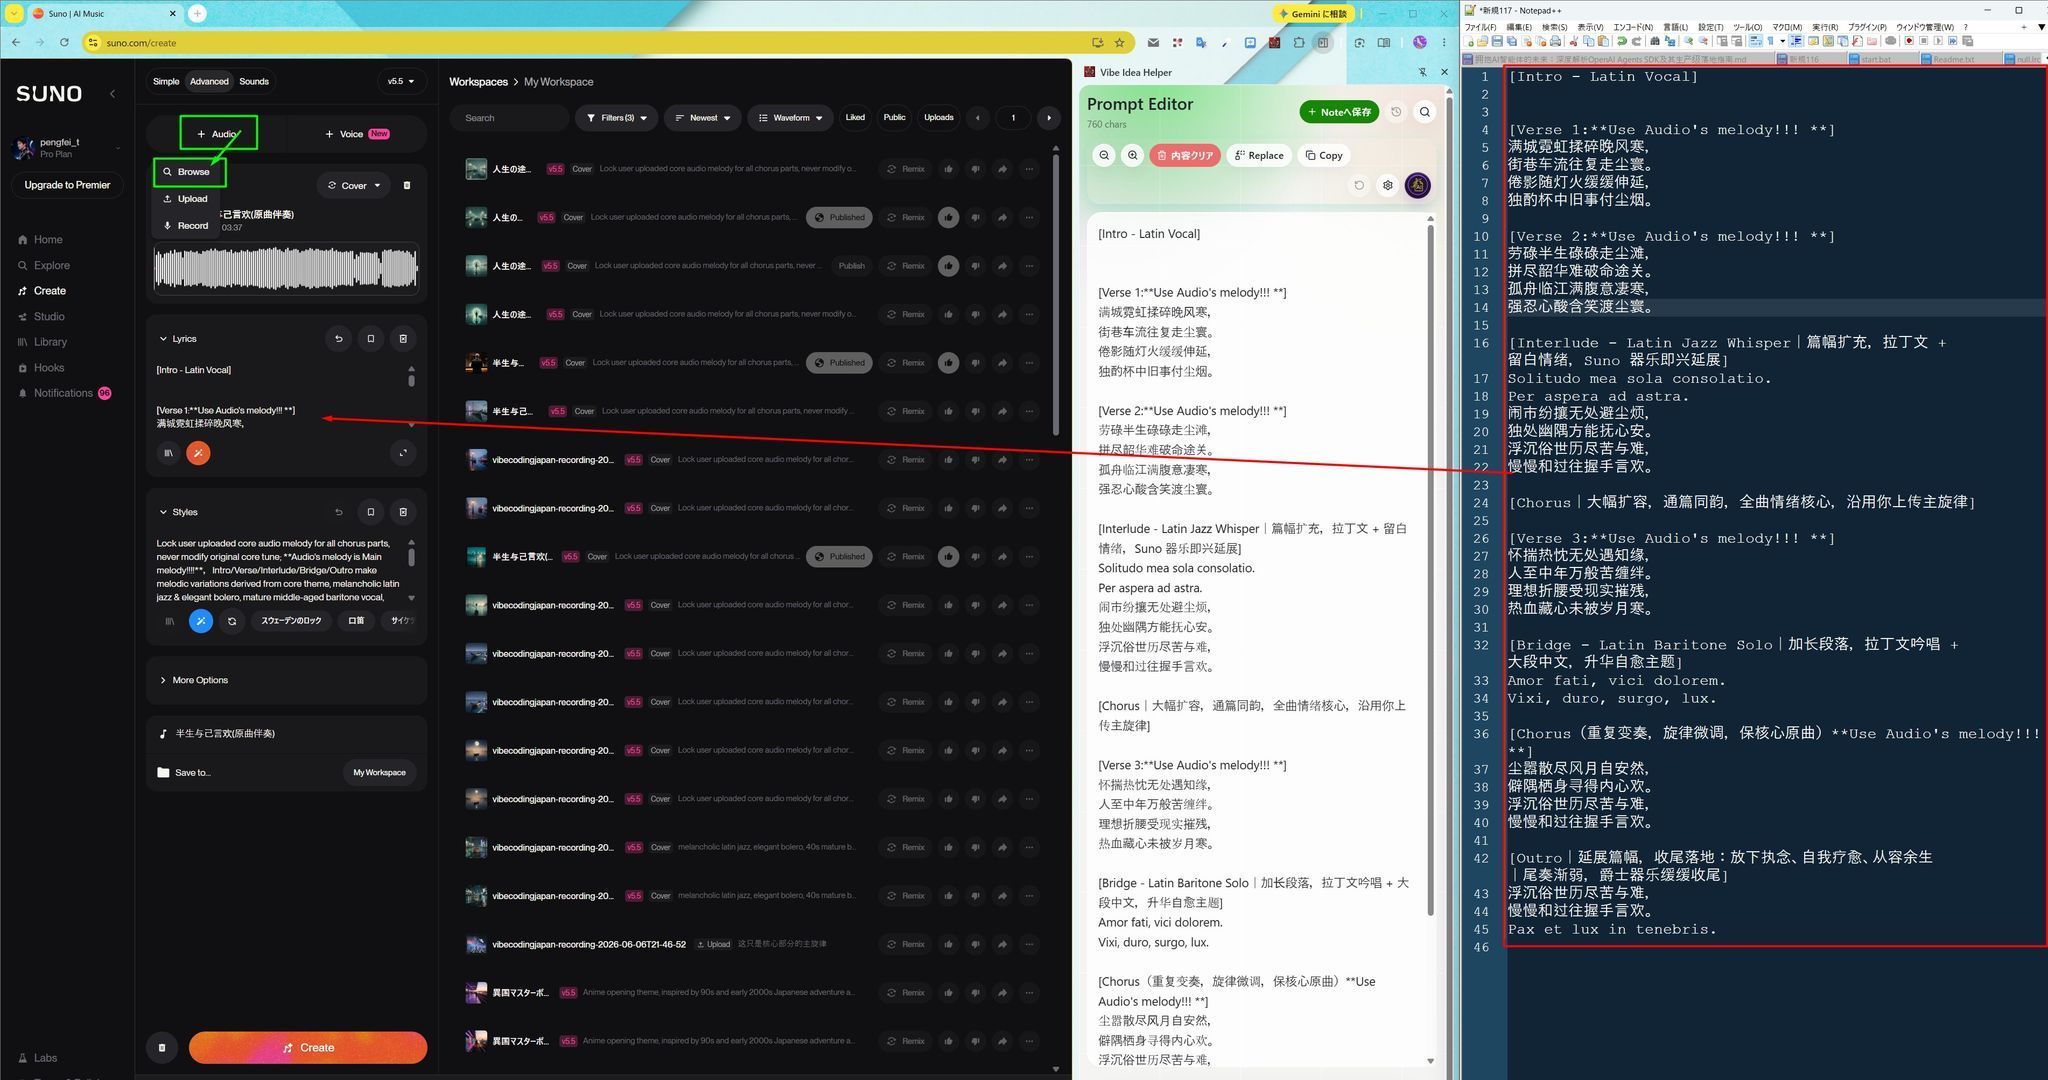Click the audio waveform of the uploaded track

[285, 269]
